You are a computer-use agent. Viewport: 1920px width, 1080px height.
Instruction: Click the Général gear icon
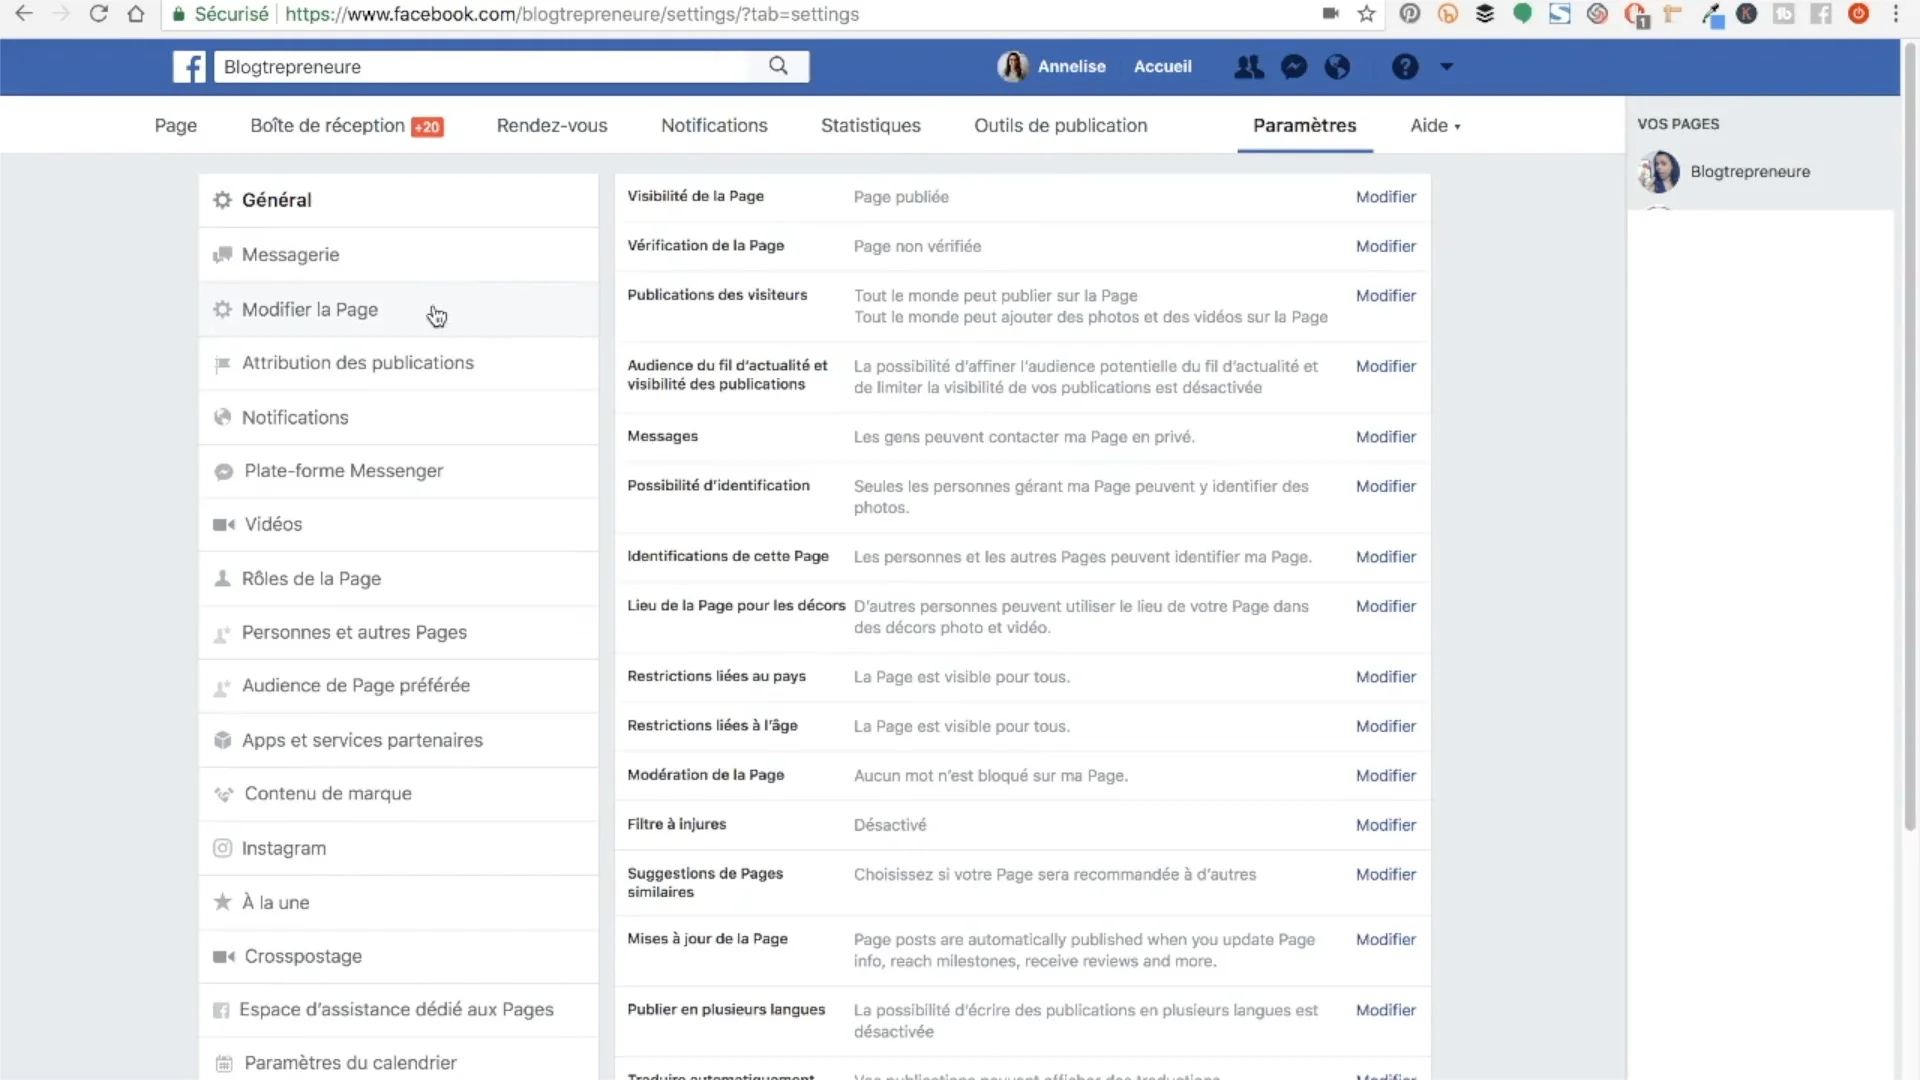222,200
